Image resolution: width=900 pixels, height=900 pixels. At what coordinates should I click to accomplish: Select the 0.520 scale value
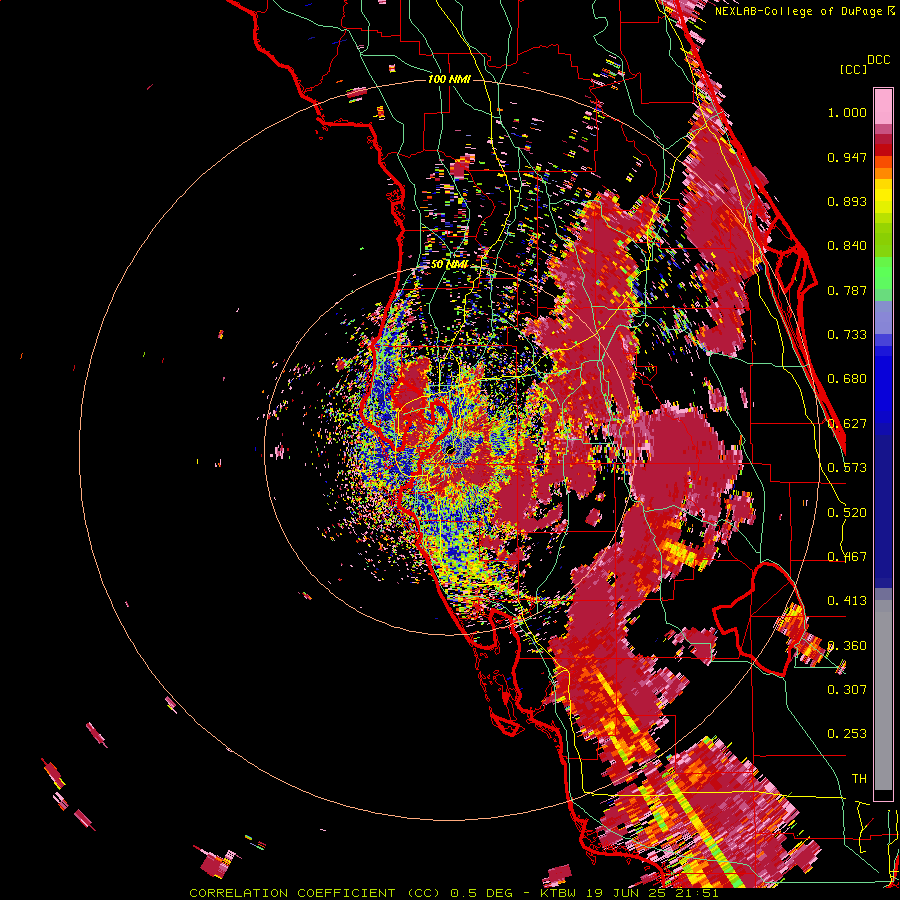[847, 513]
